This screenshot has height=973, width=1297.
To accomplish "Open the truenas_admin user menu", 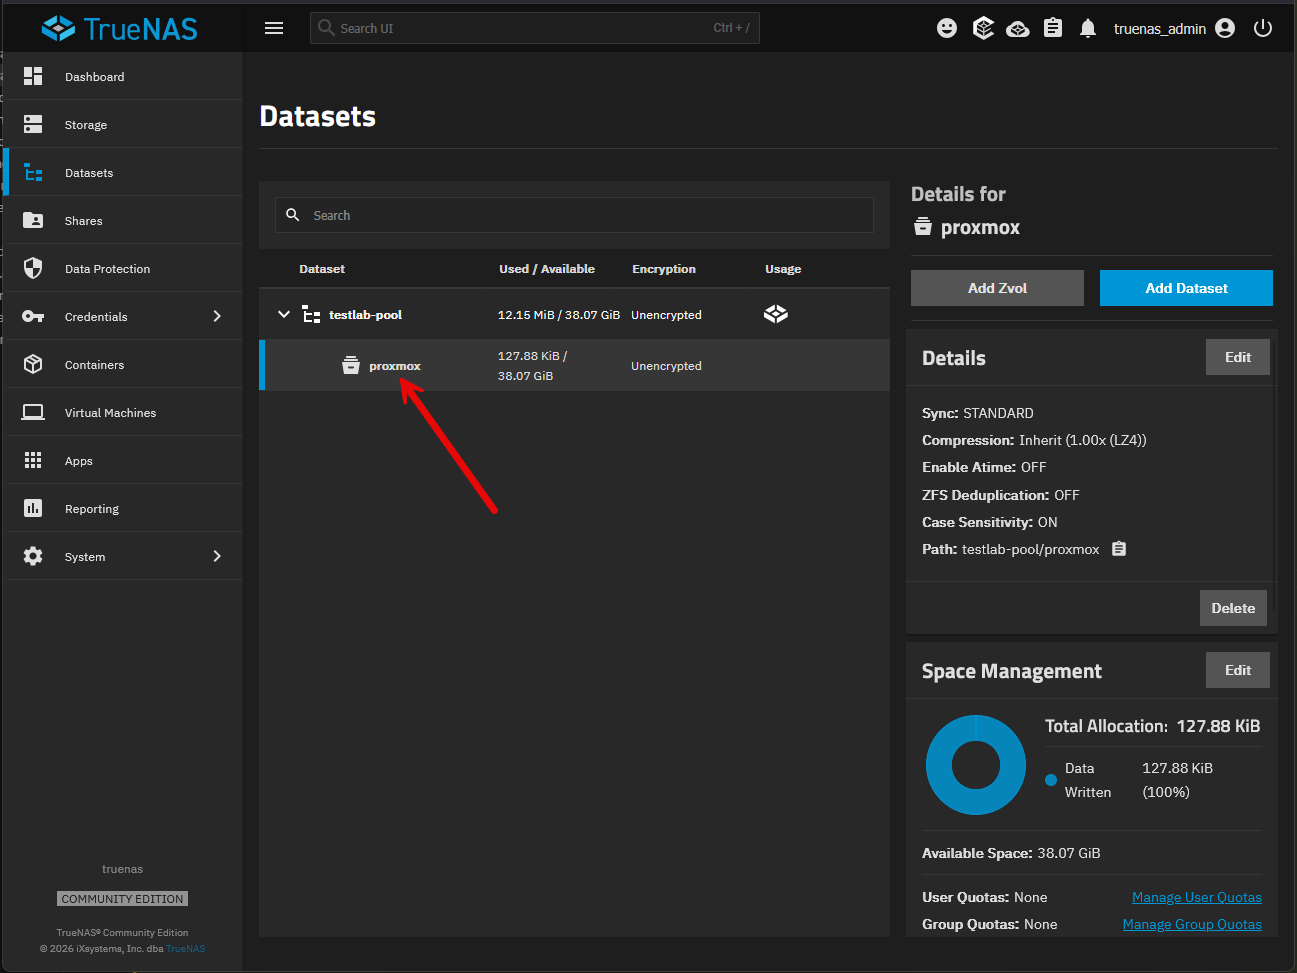I will [1174, 28].
